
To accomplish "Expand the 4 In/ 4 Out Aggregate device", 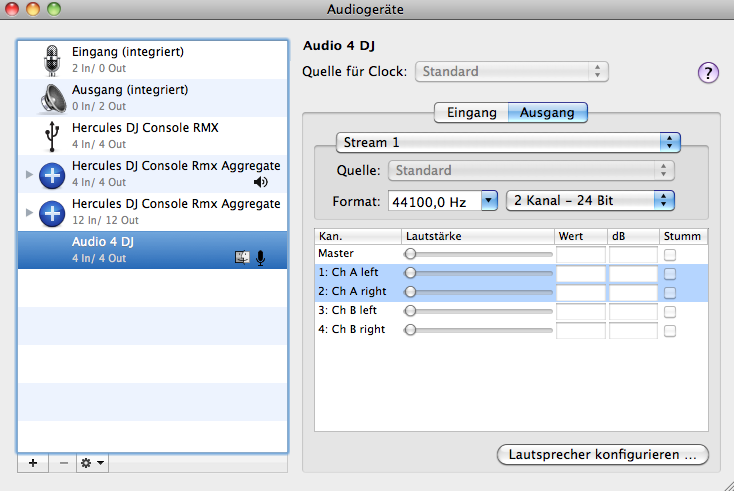I will [29, 174].
